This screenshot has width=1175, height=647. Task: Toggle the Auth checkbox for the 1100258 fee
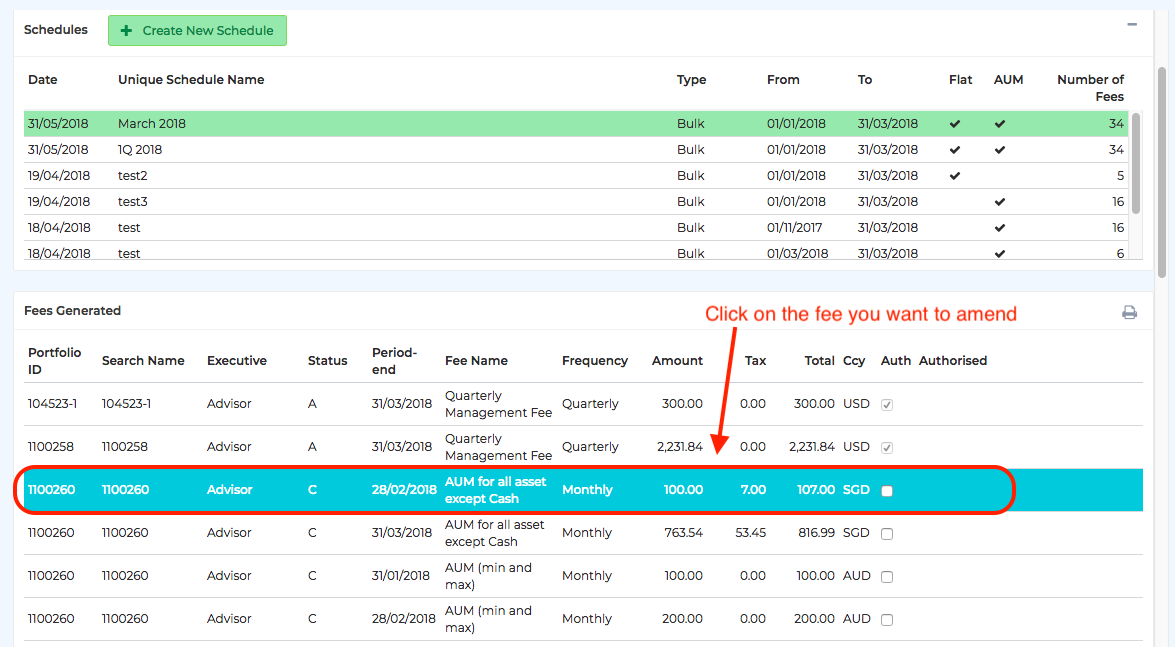(x=887, y=448)
